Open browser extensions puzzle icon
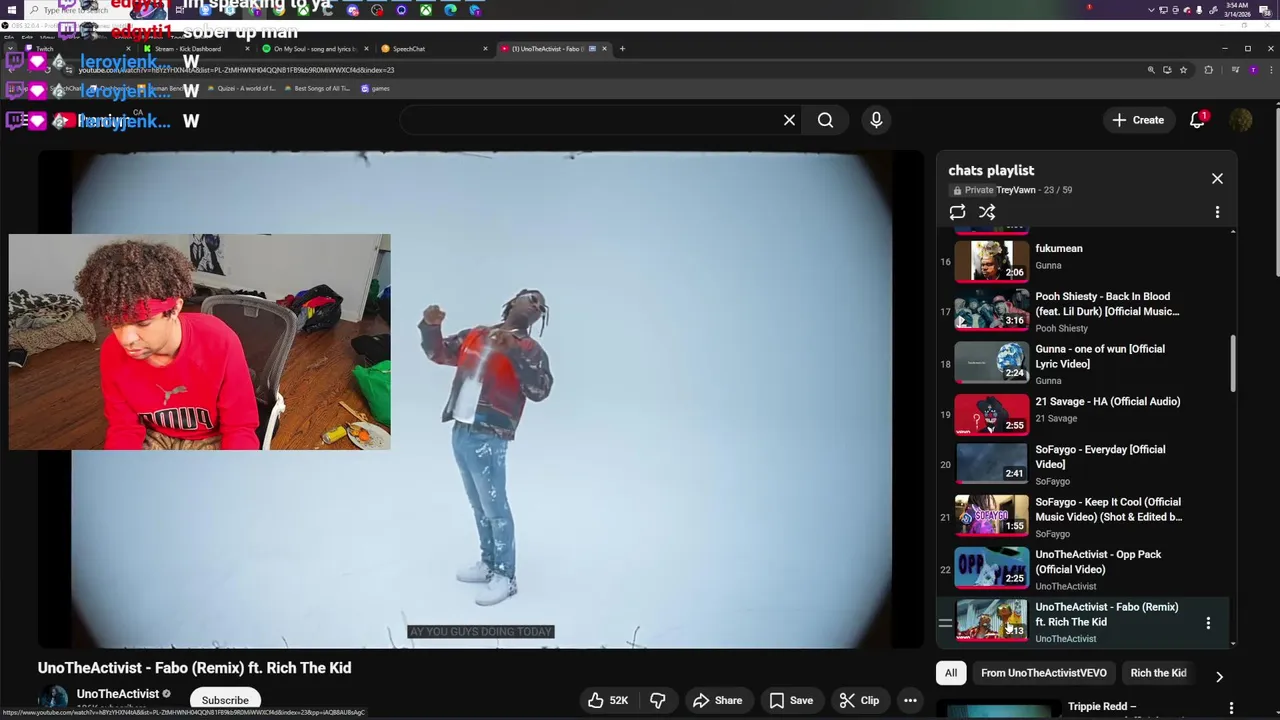1280x720 pixels. coord(1208,70)
